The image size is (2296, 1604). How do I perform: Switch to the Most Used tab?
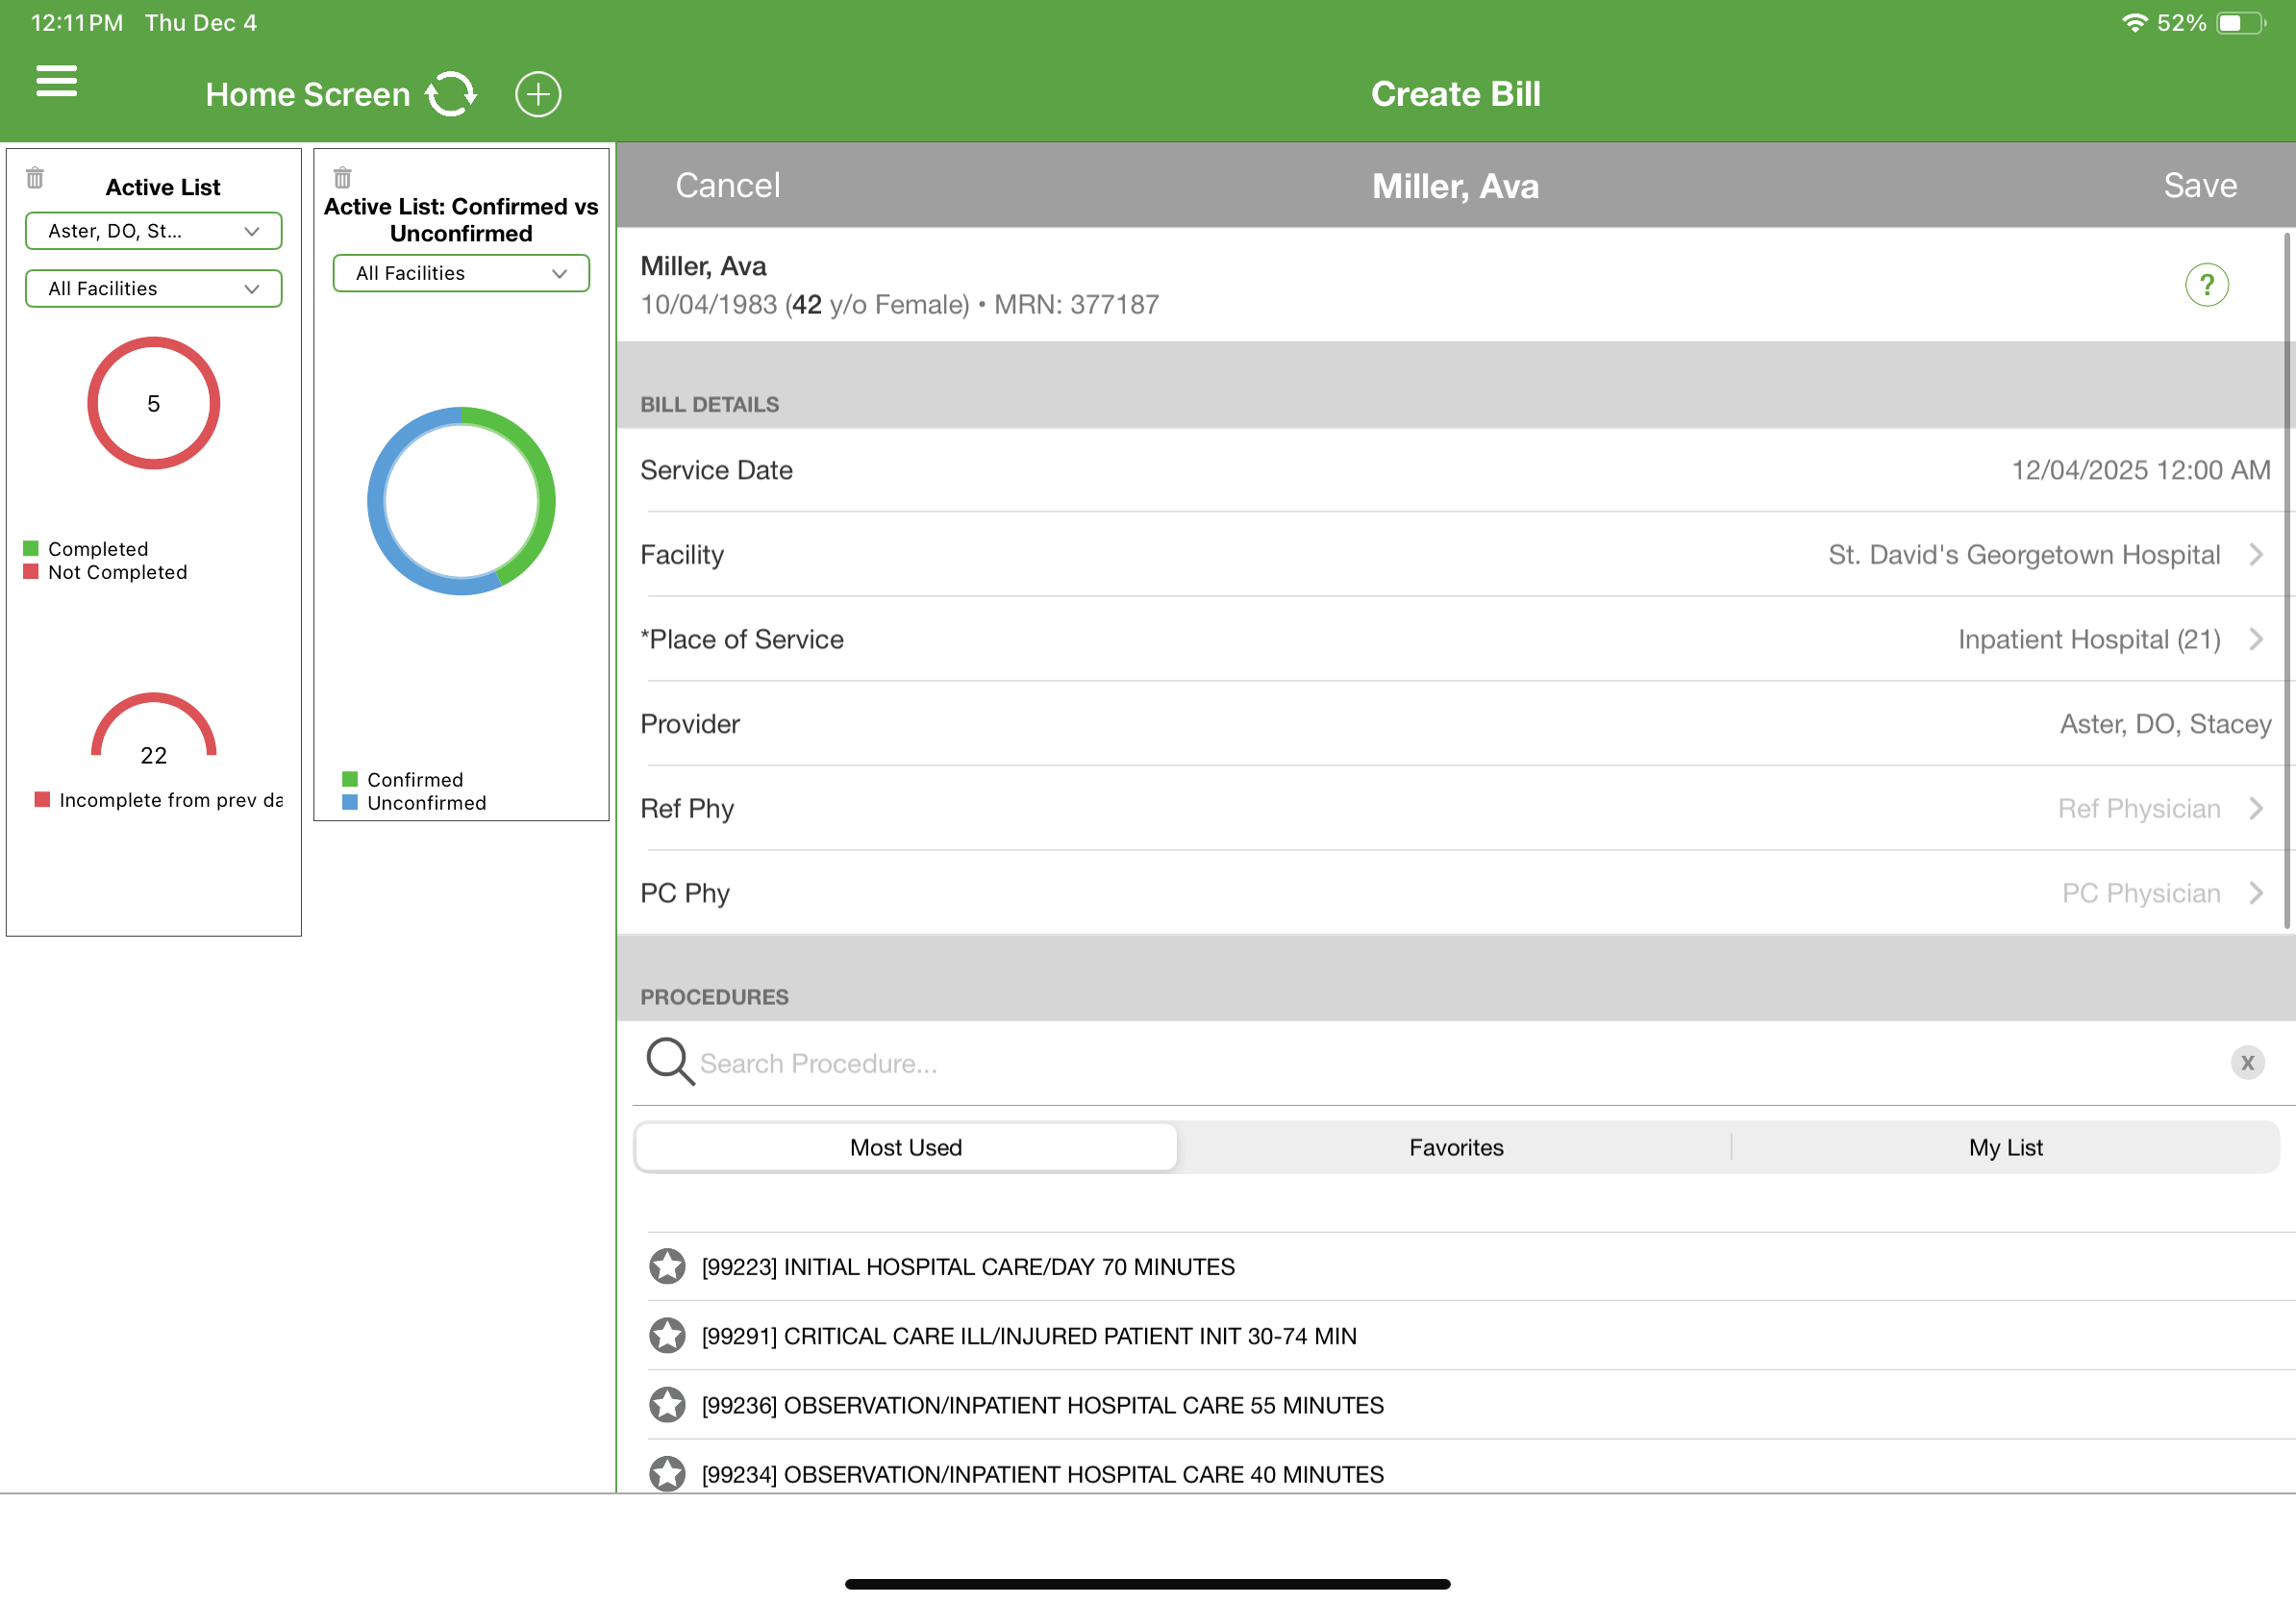906,1147
